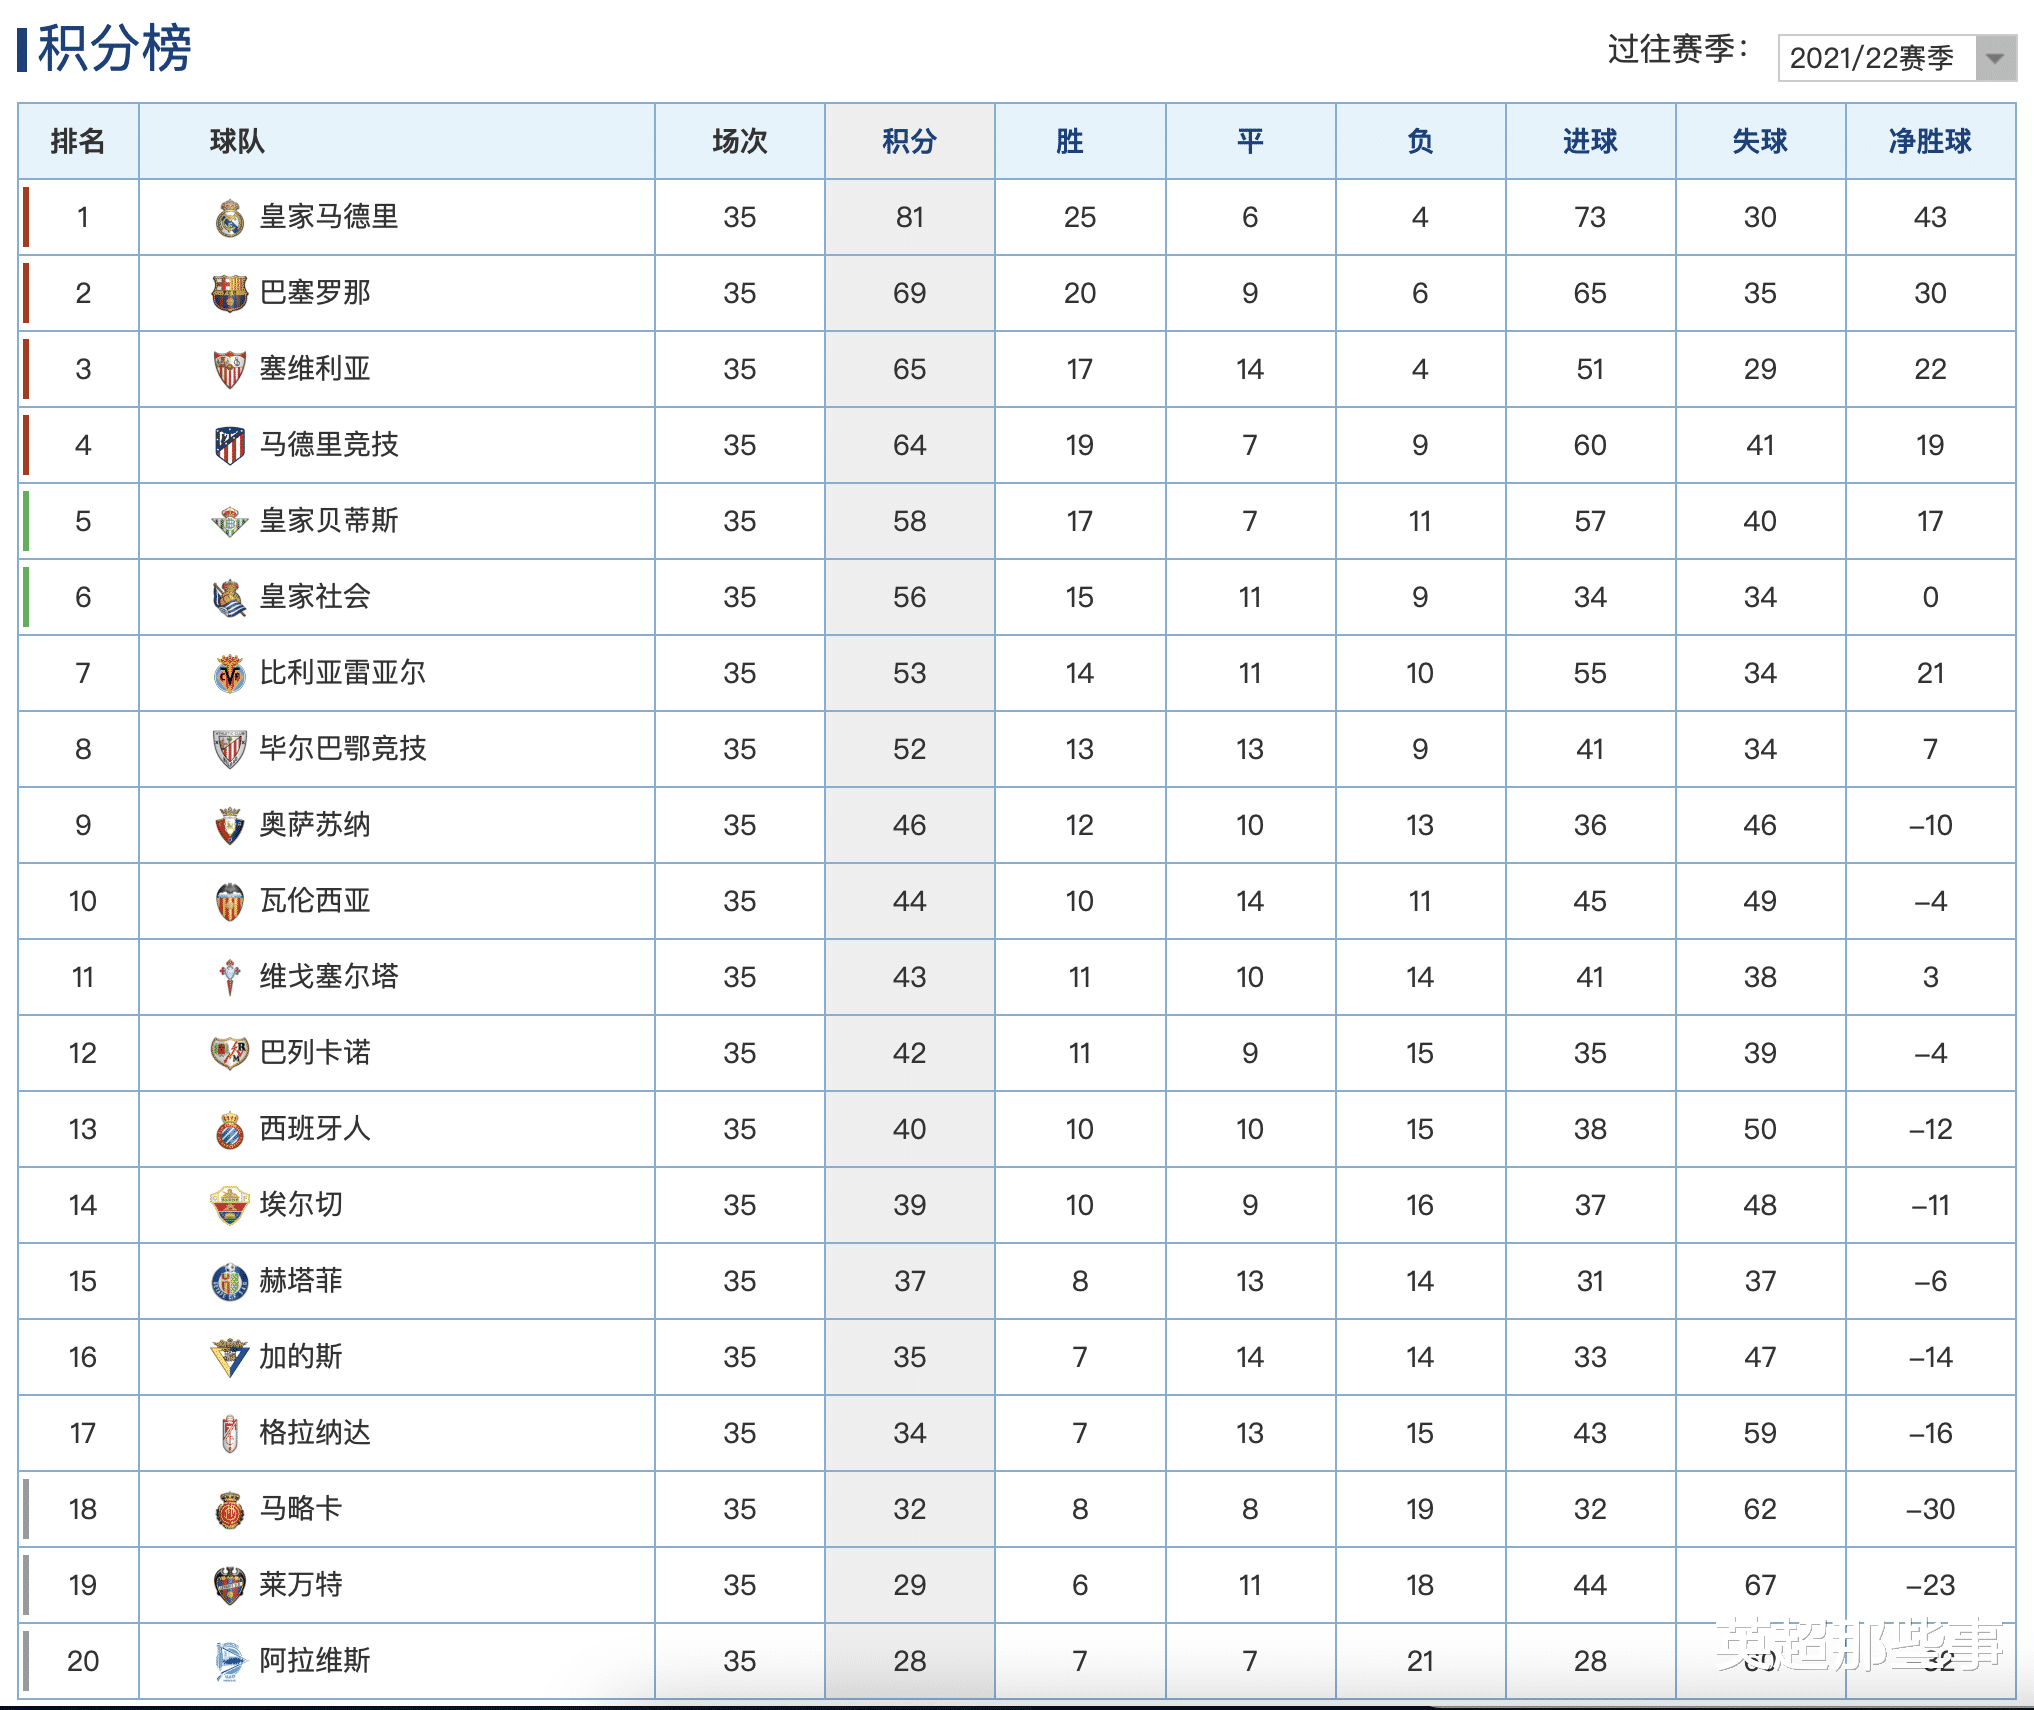Click Barcelona's points value 69
The height and width of the screenshot is (1710, 2034).
pos(910,294)
